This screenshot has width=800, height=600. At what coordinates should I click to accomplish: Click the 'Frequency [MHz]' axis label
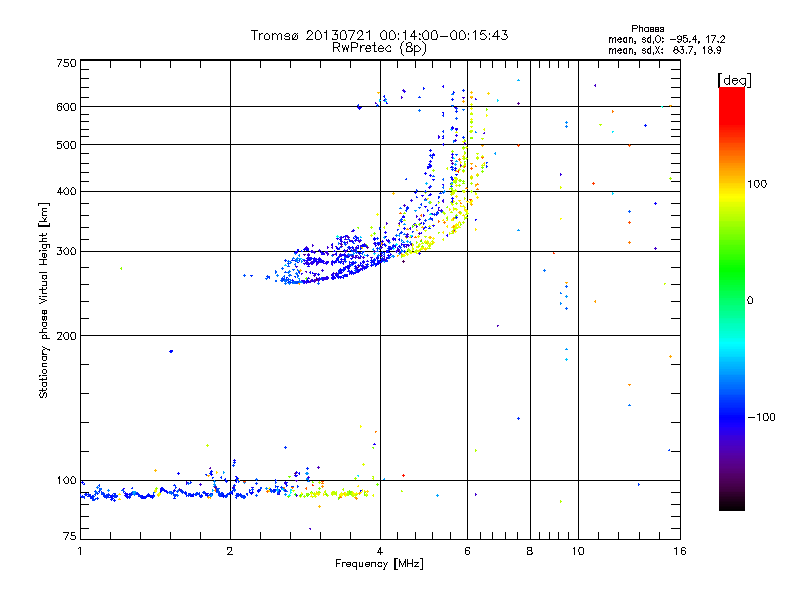coord(379,564)
